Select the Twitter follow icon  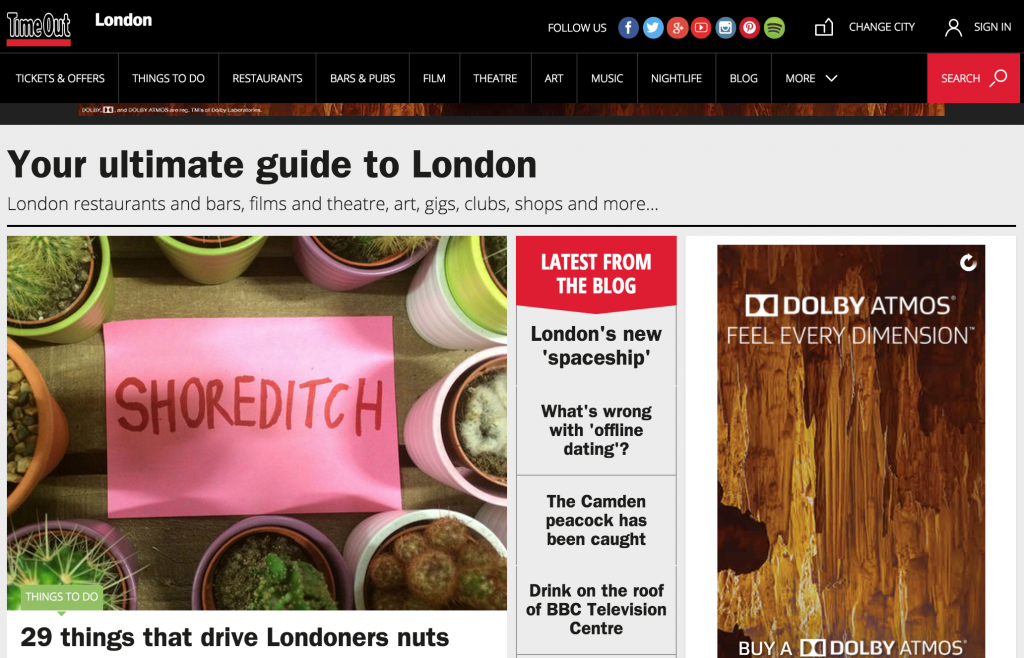[x=652, y=27]
